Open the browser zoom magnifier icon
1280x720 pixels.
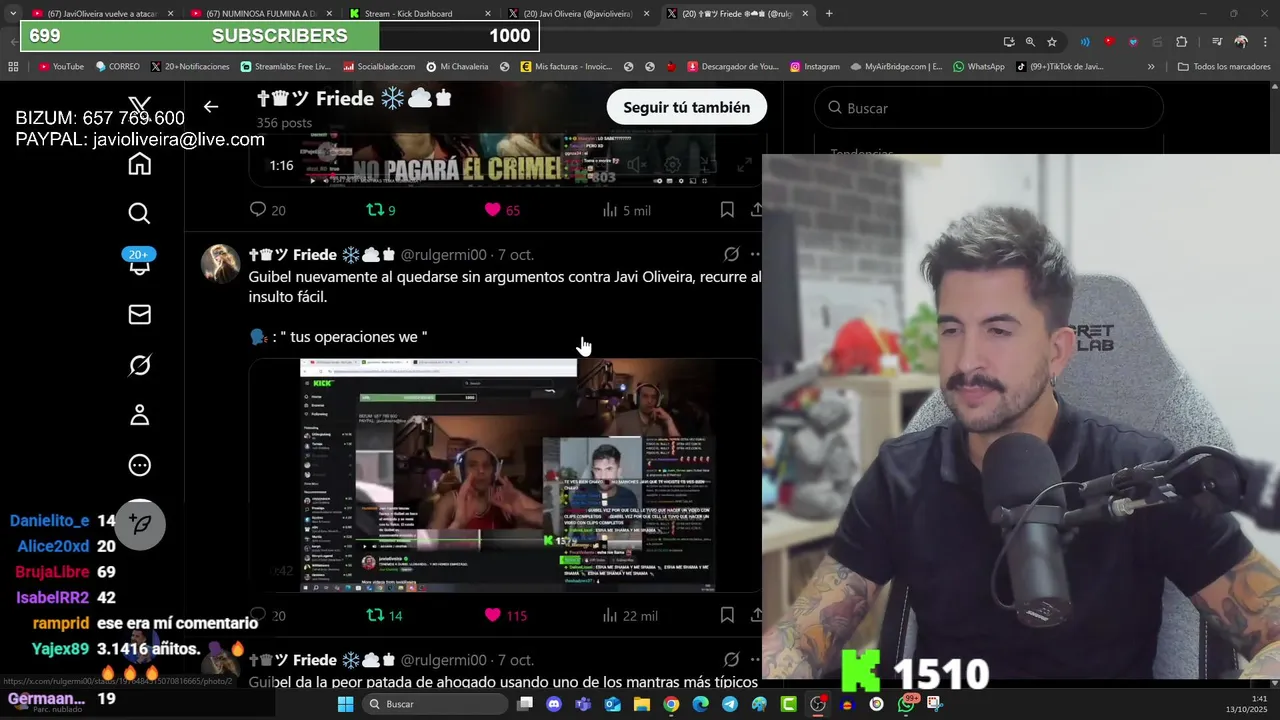[1030, 42]
